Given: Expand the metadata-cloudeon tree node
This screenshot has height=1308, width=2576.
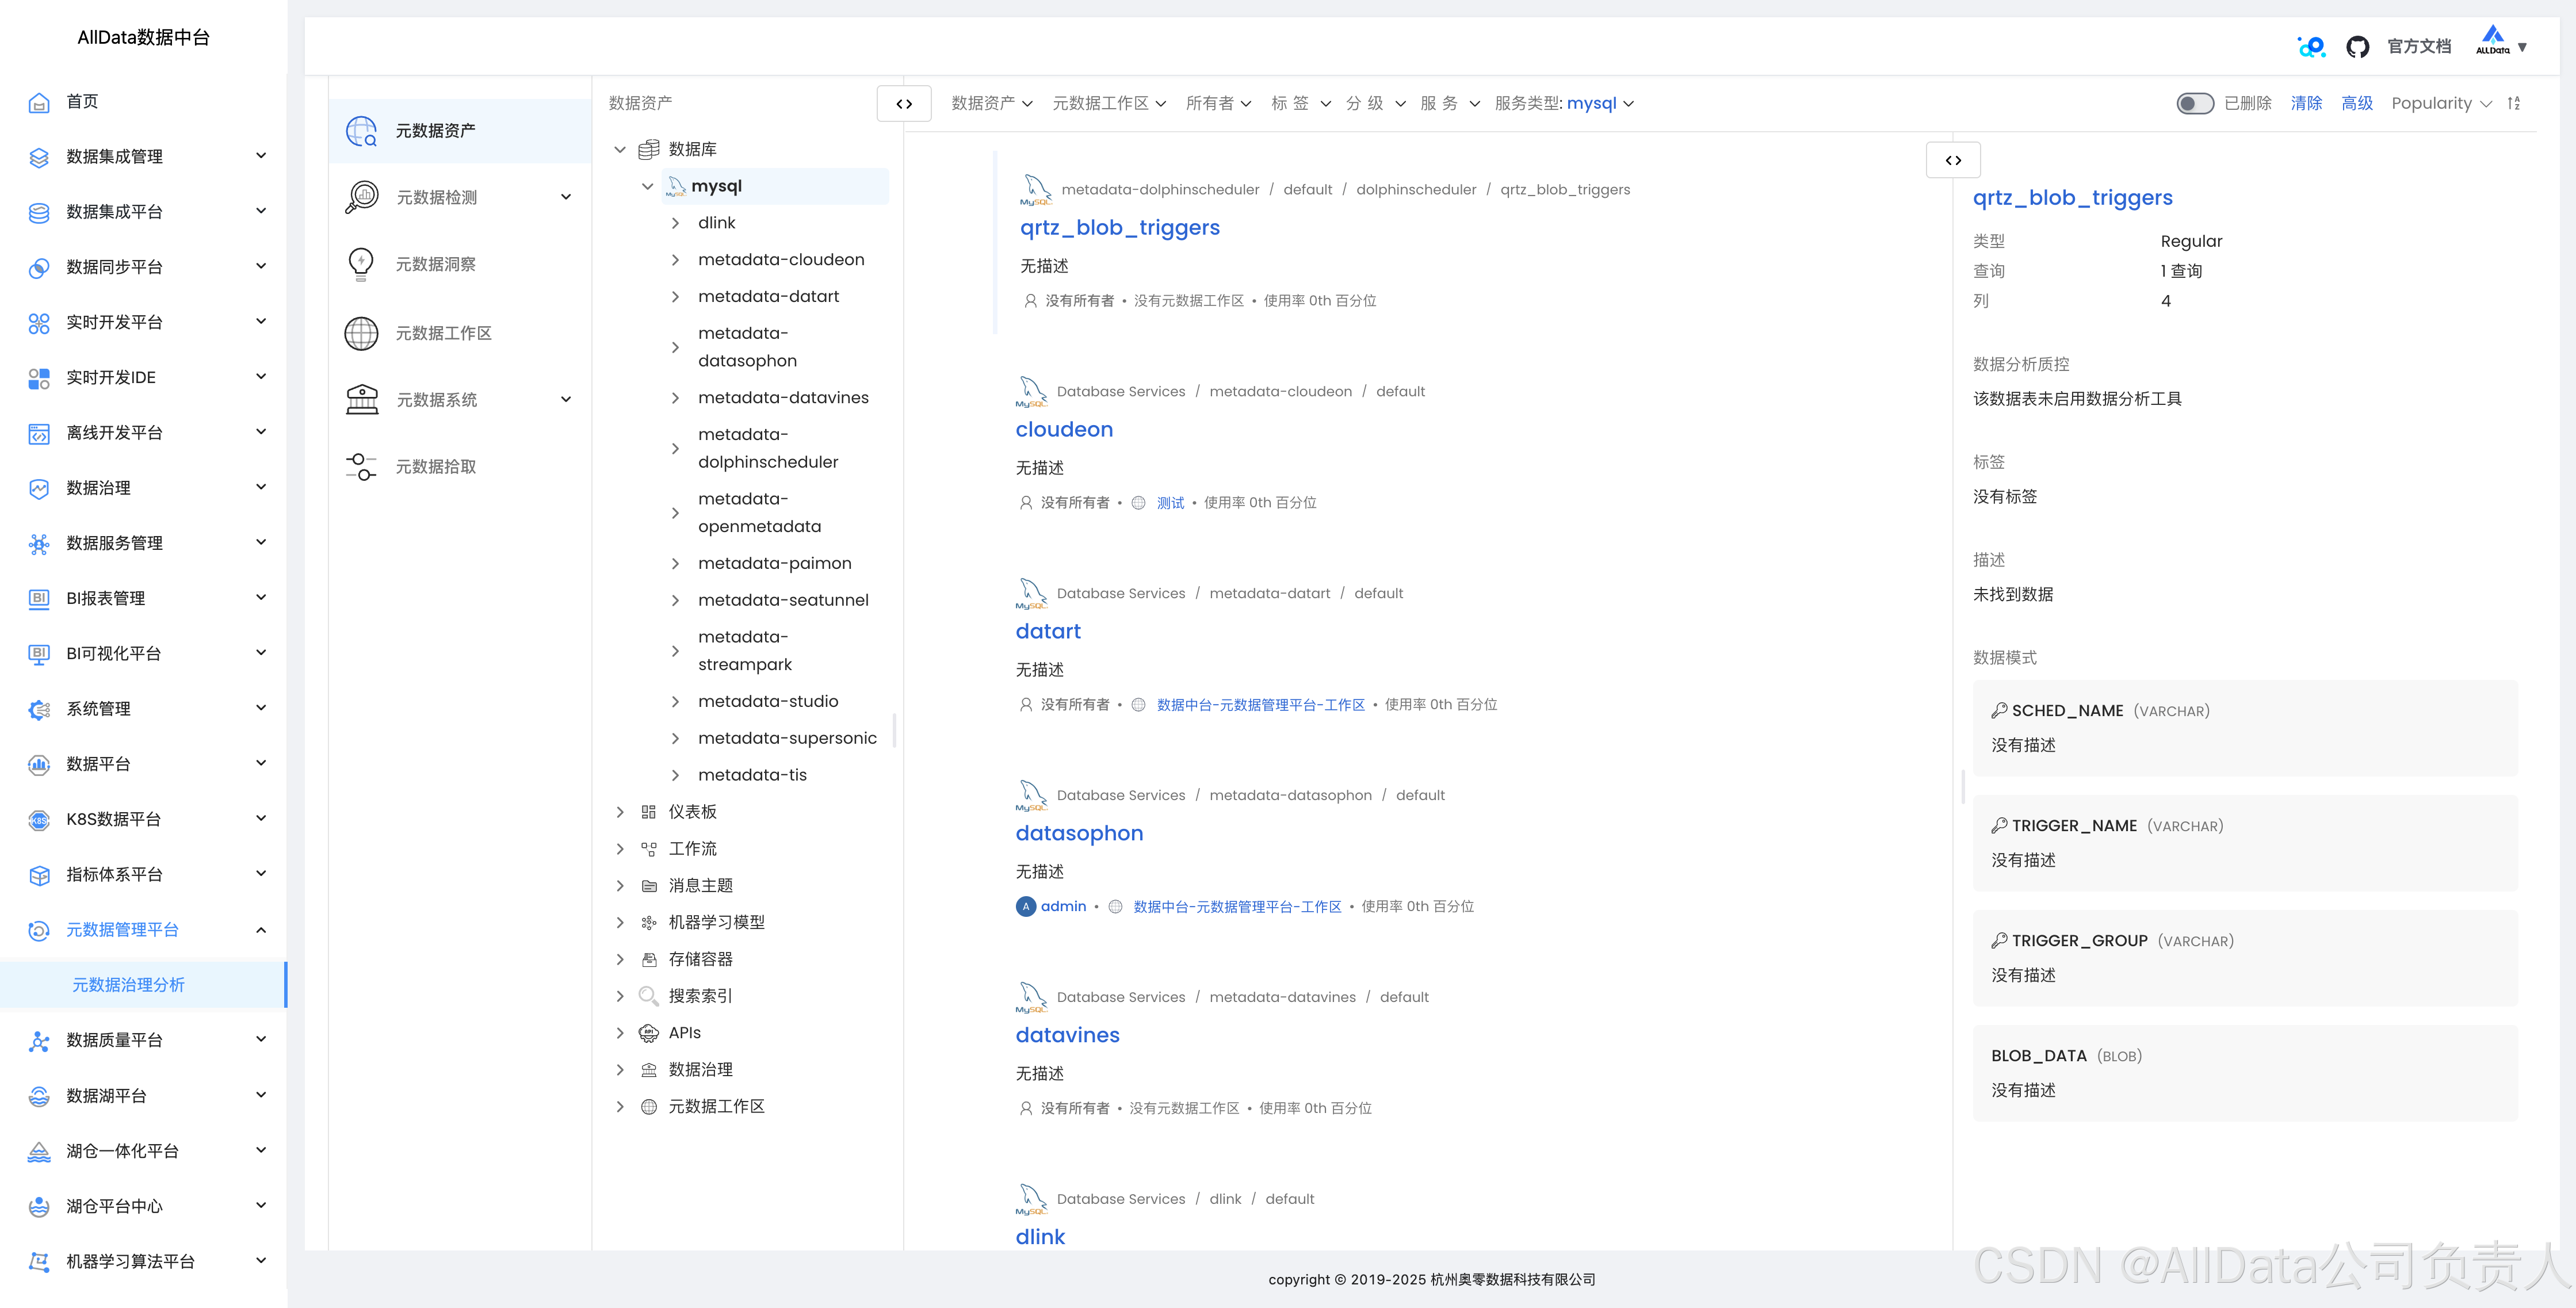Looking at the screenshot, I should [675, 260].
